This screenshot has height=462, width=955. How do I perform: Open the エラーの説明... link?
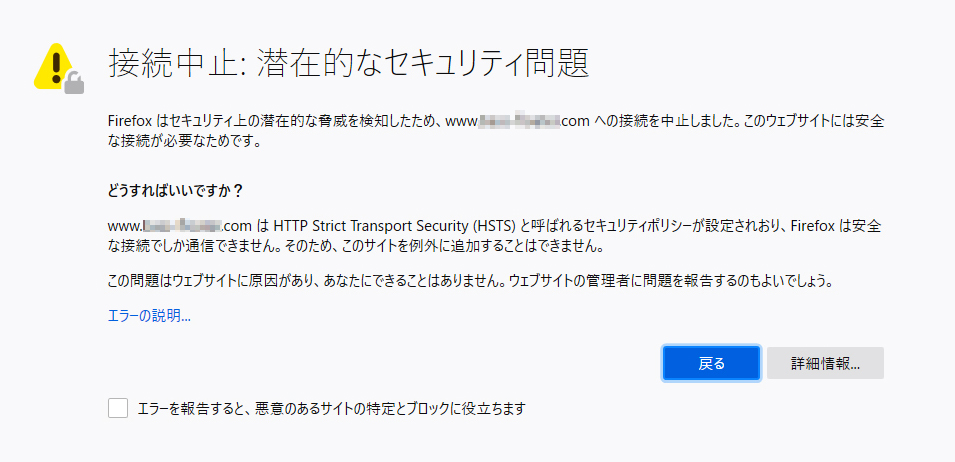(x=149, y=316)
